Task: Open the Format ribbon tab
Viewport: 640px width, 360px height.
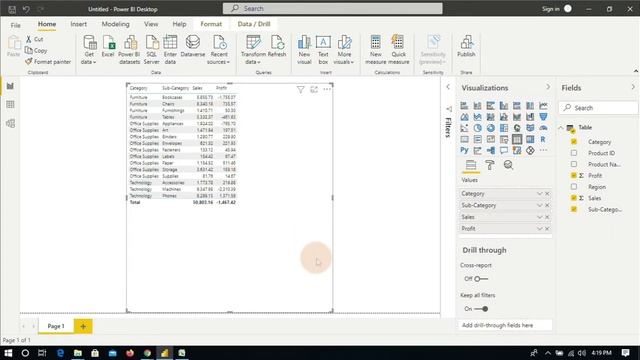Action: (x=211, y=24)
